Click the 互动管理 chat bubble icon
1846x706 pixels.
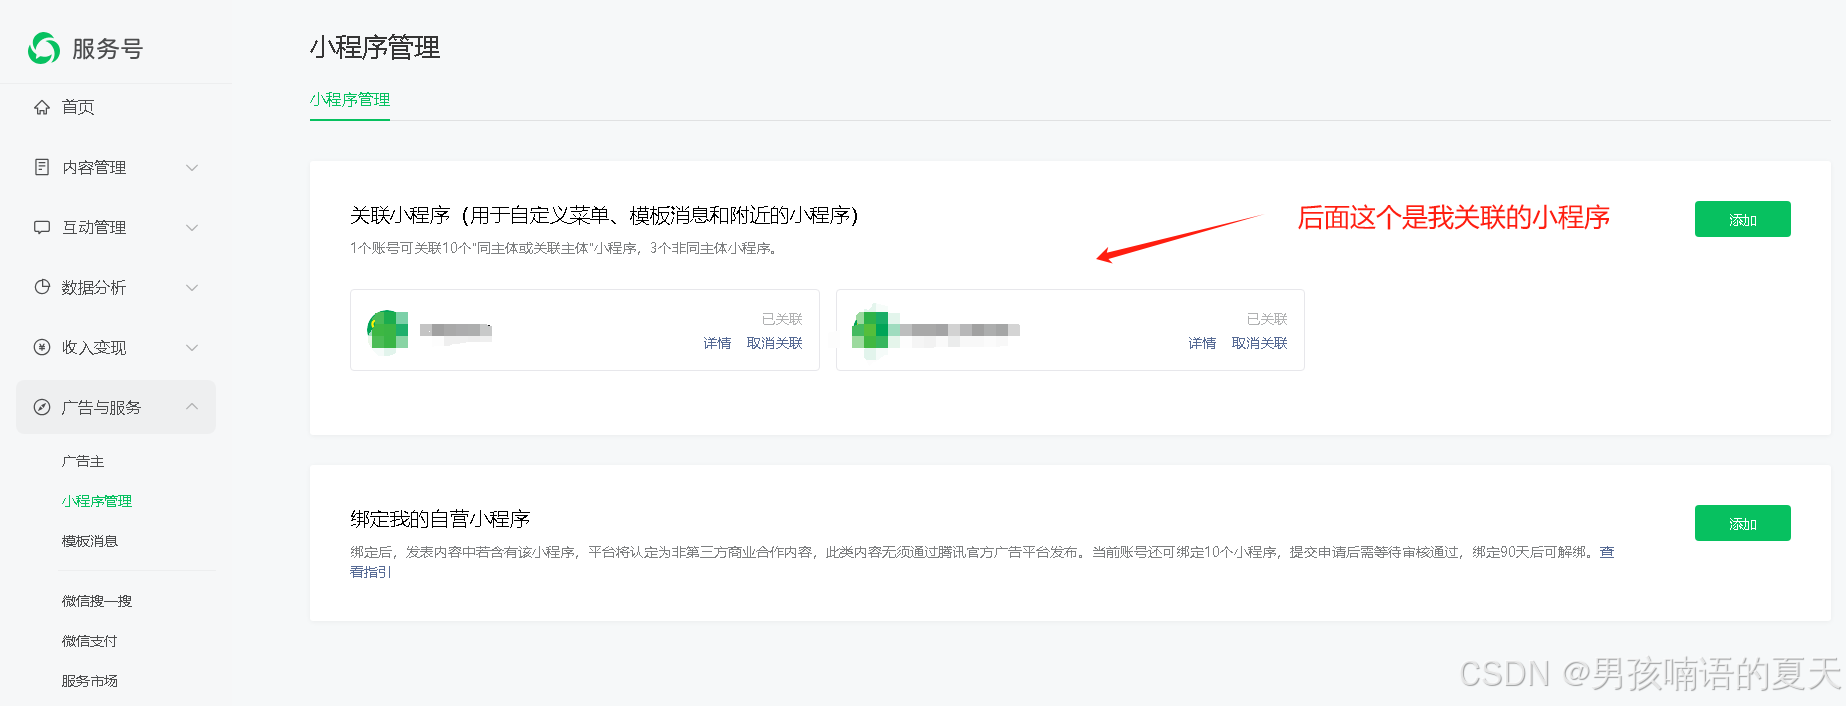[42, 227]
